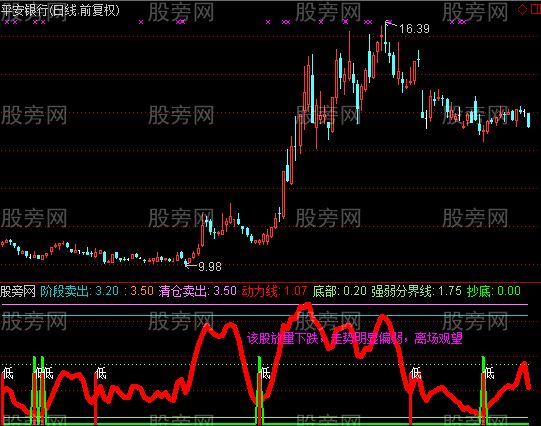Click the 股旁网 indicator name in sub-chart header
Screen dimensions: 541x426
pos(18,291)
